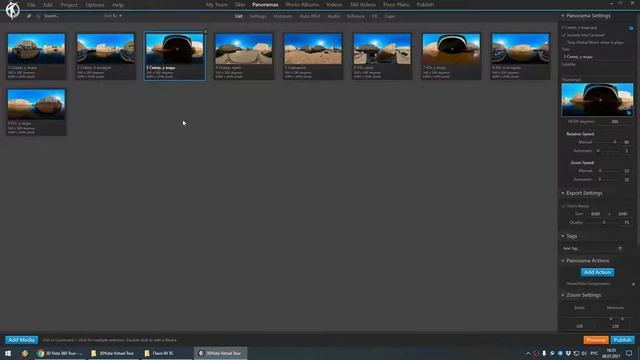Toggle the Don't Resize checkbox

click(564, 206)
